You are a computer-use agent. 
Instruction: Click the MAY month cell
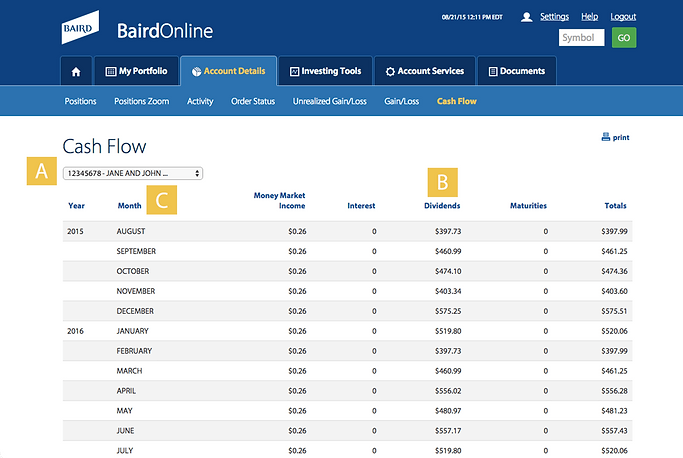(124, 411)
